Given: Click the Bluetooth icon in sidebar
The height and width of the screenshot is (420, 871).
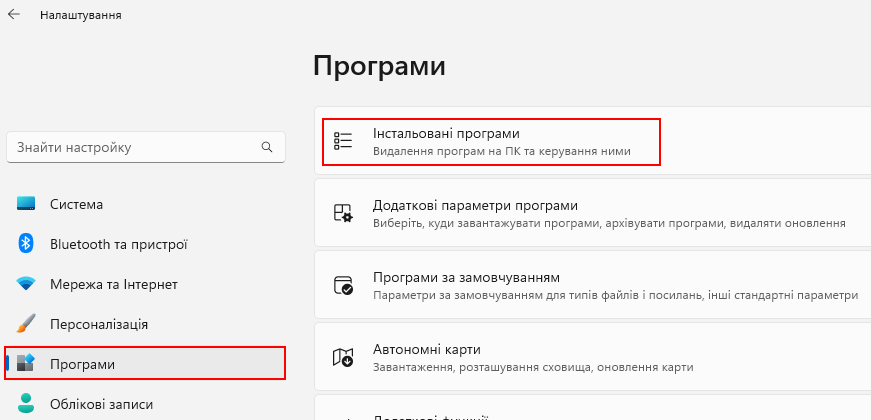Looking at the screenshot, I should (26, 244).
